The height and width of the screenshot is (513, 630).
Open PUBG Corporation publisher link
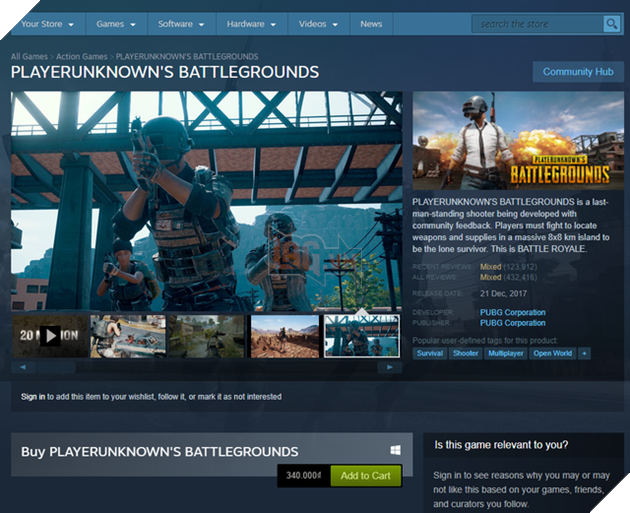pos(513,323)
